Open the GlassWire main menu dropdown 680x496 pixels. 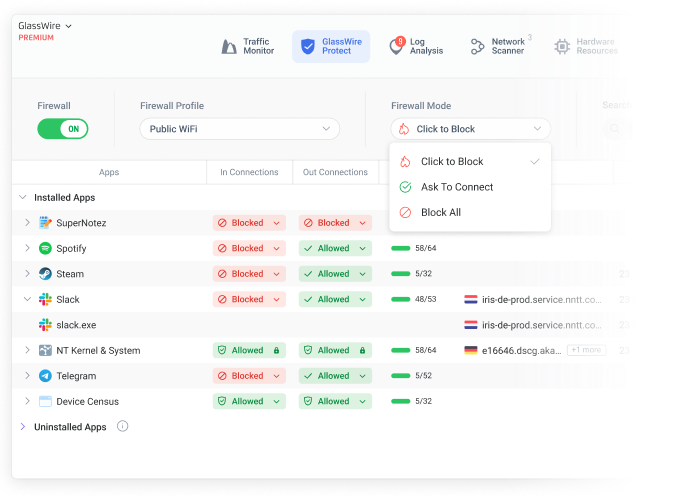point(45,26)
